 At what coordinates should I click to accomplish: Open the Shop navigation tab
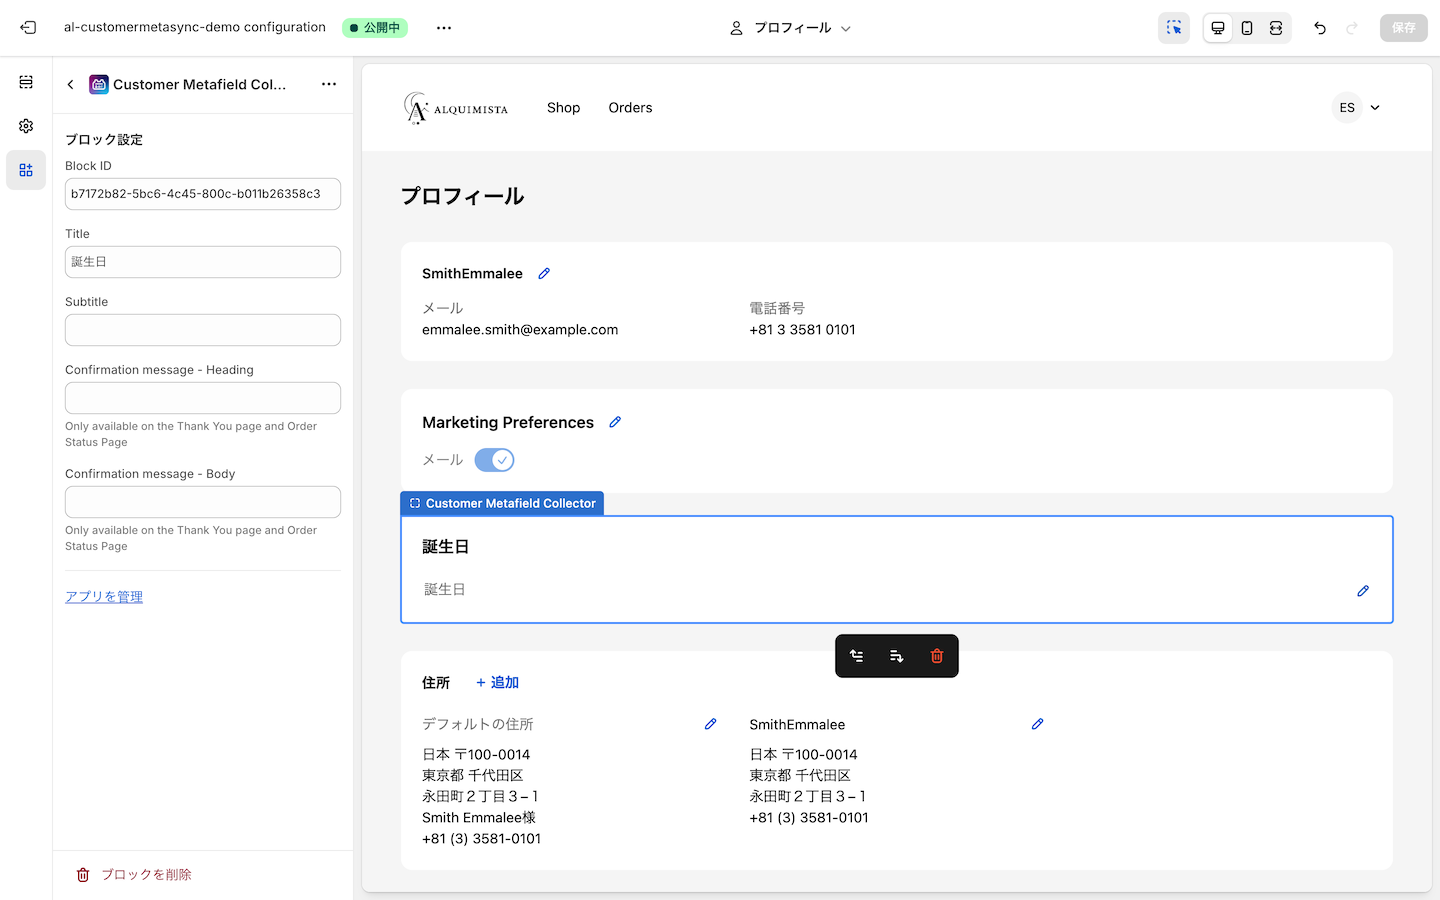click(x=563, y=107)
